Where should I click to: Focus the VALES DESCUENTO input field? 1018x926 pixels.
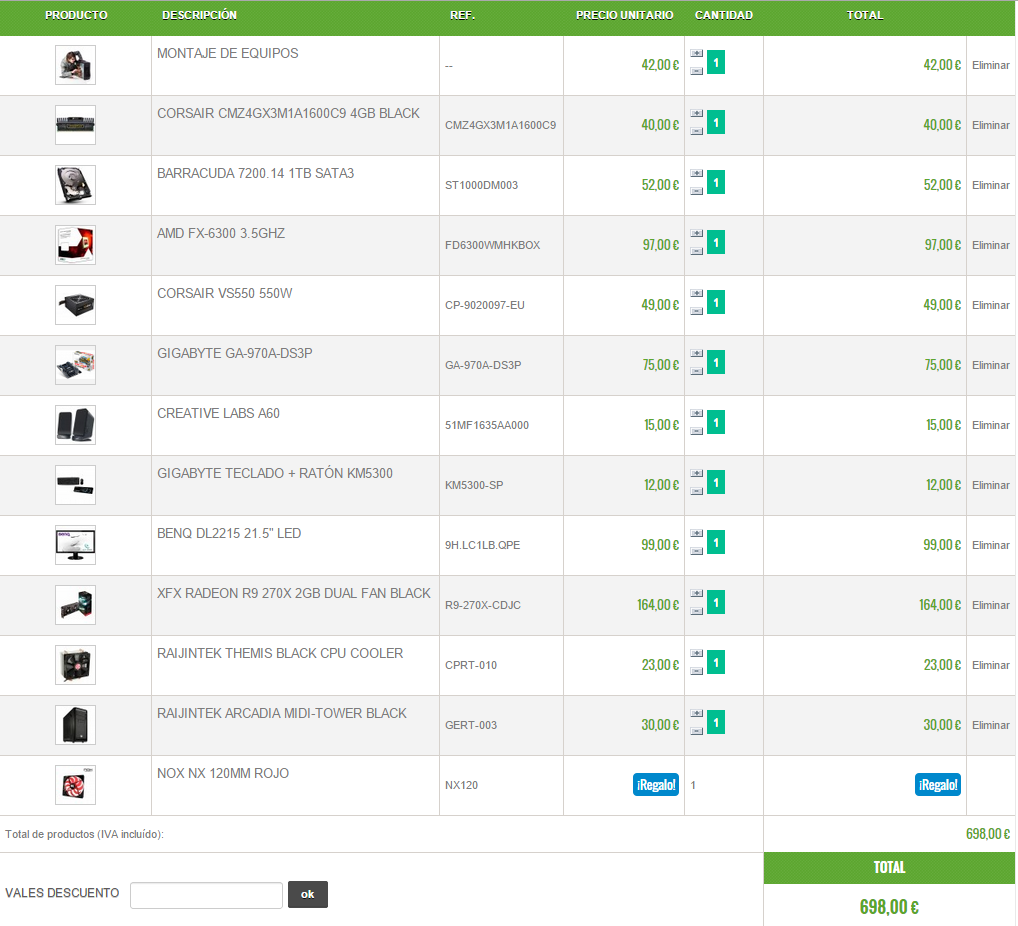tap(206, 895)
